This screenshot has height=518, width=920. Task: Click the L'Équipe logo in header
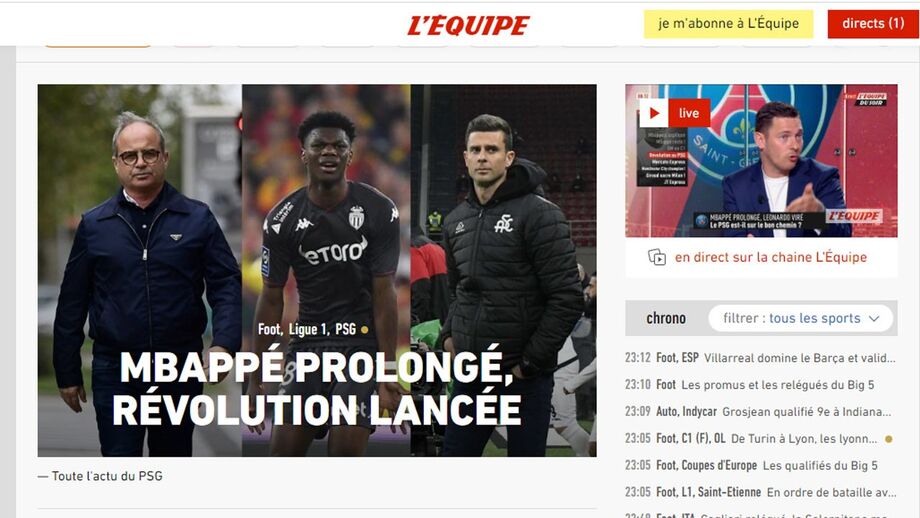coord(468,25)
